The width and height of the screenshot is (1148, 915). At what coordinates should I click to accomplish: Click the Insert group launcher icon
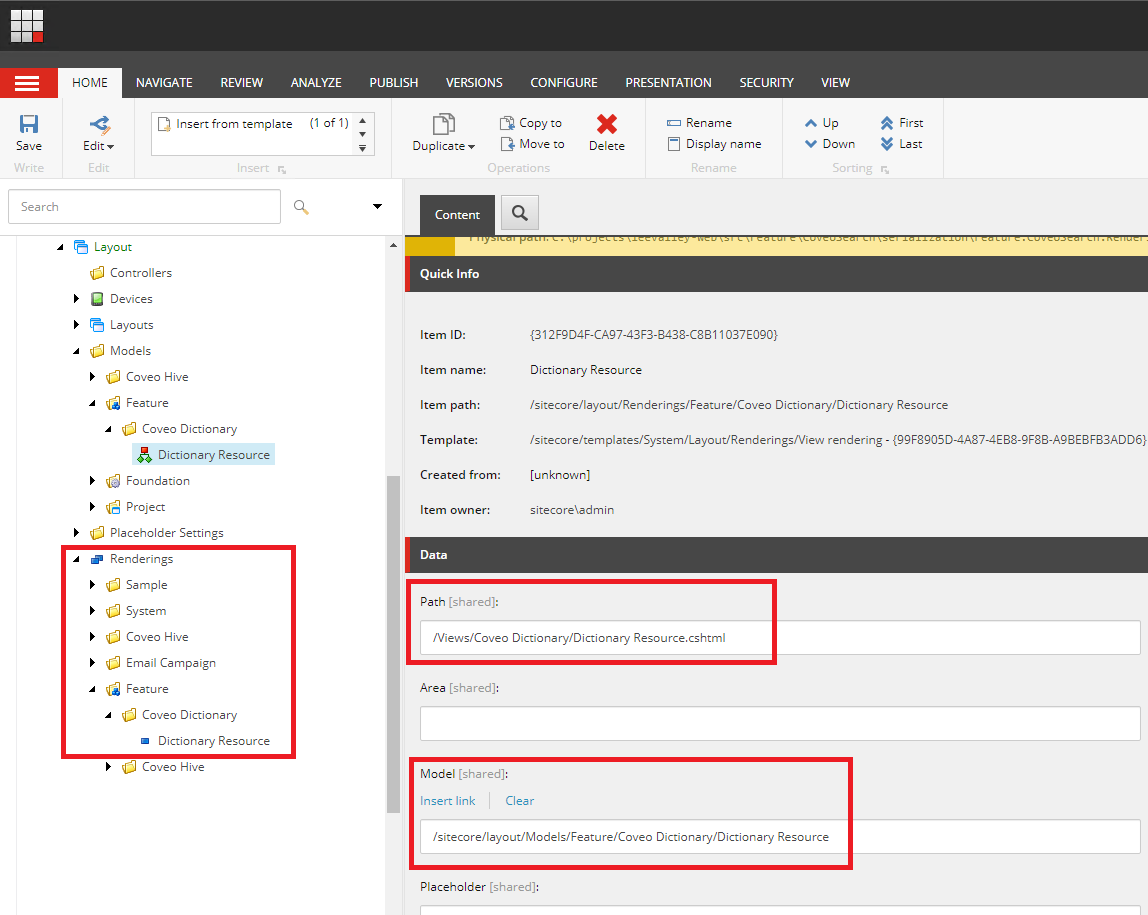click(x=282, y=169)
